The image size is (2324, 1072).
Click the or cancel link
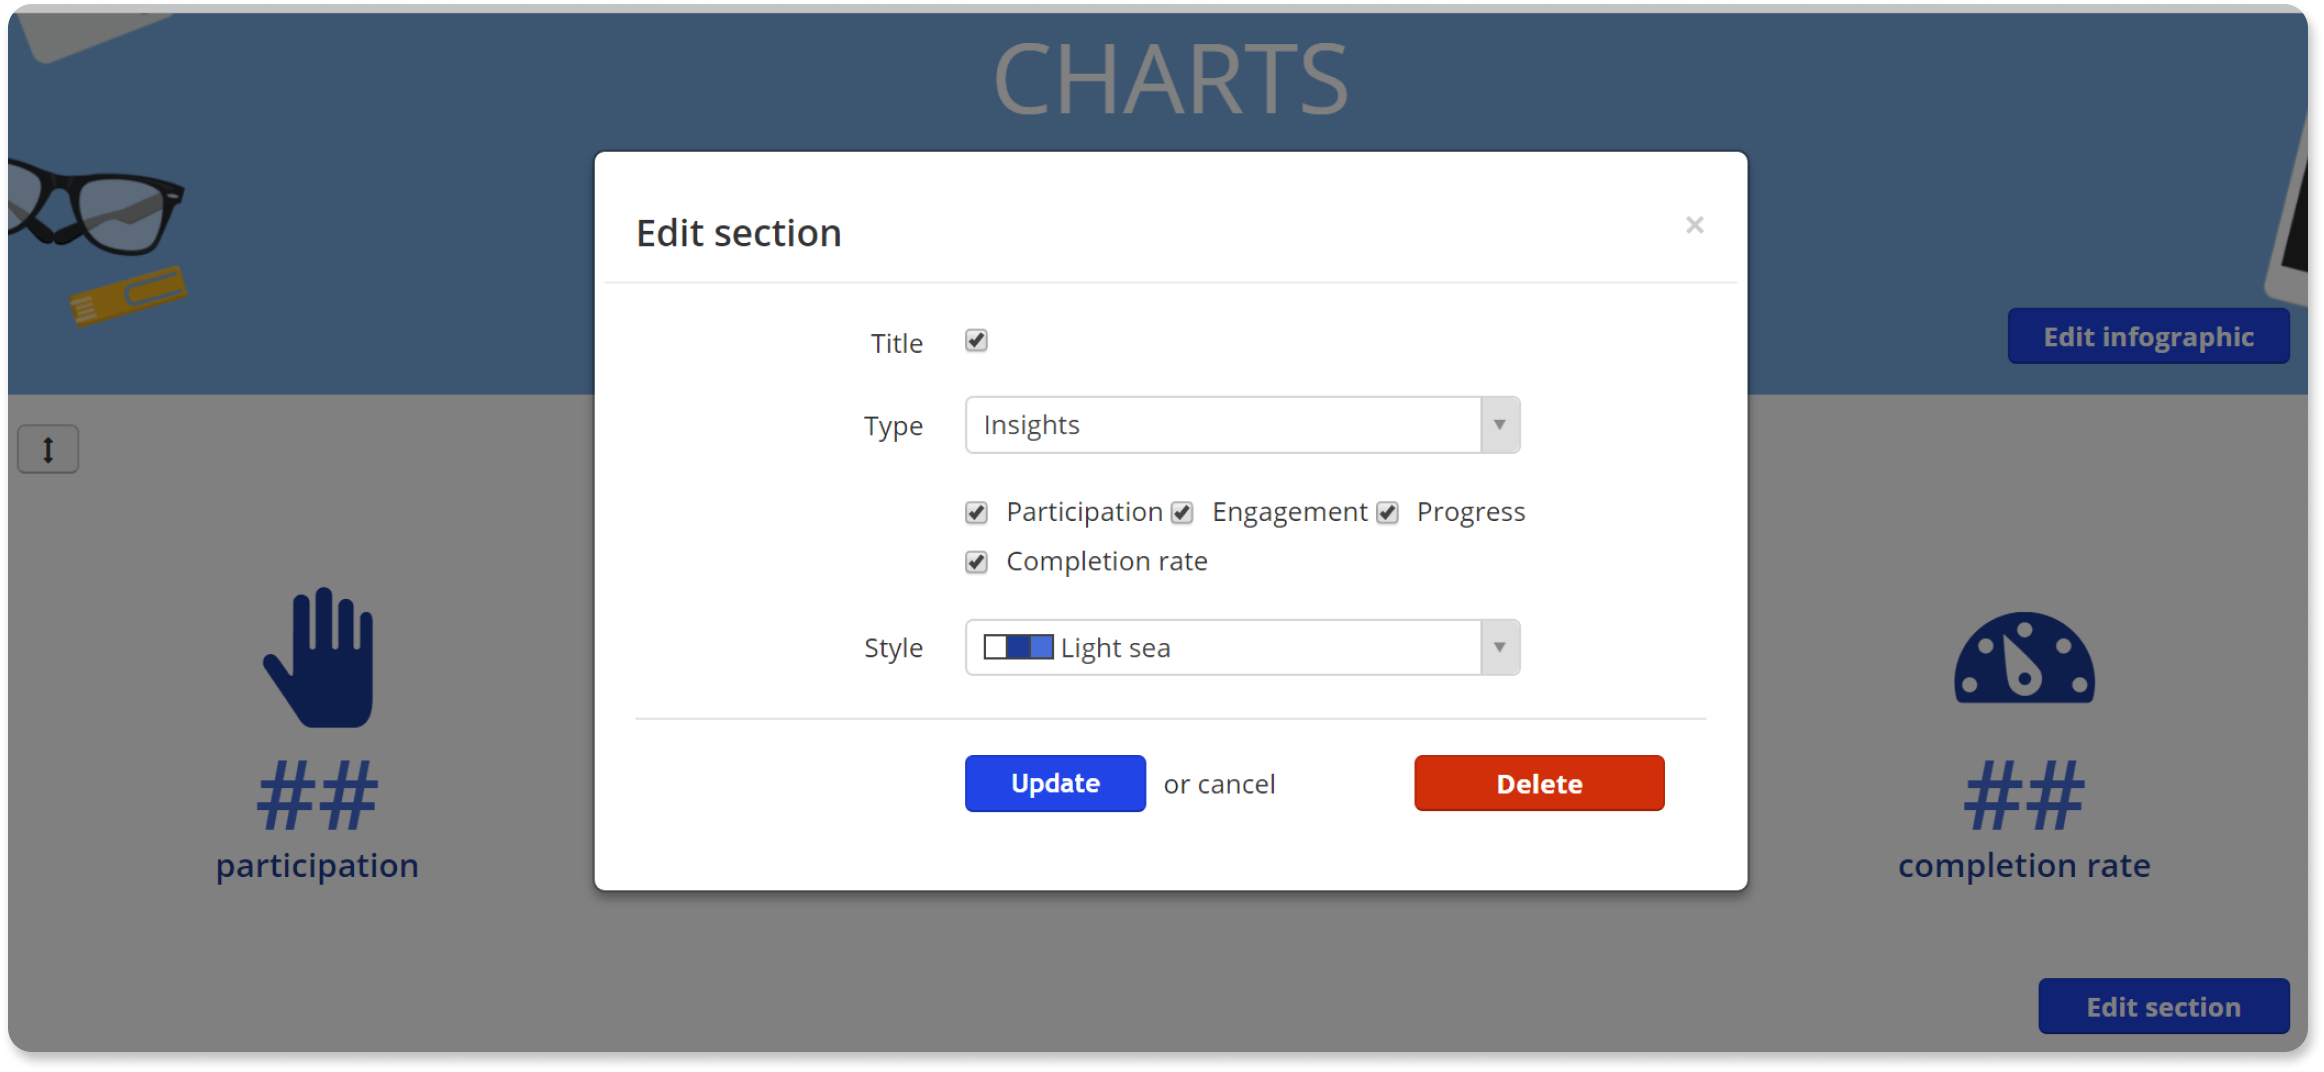point(1218,783)
